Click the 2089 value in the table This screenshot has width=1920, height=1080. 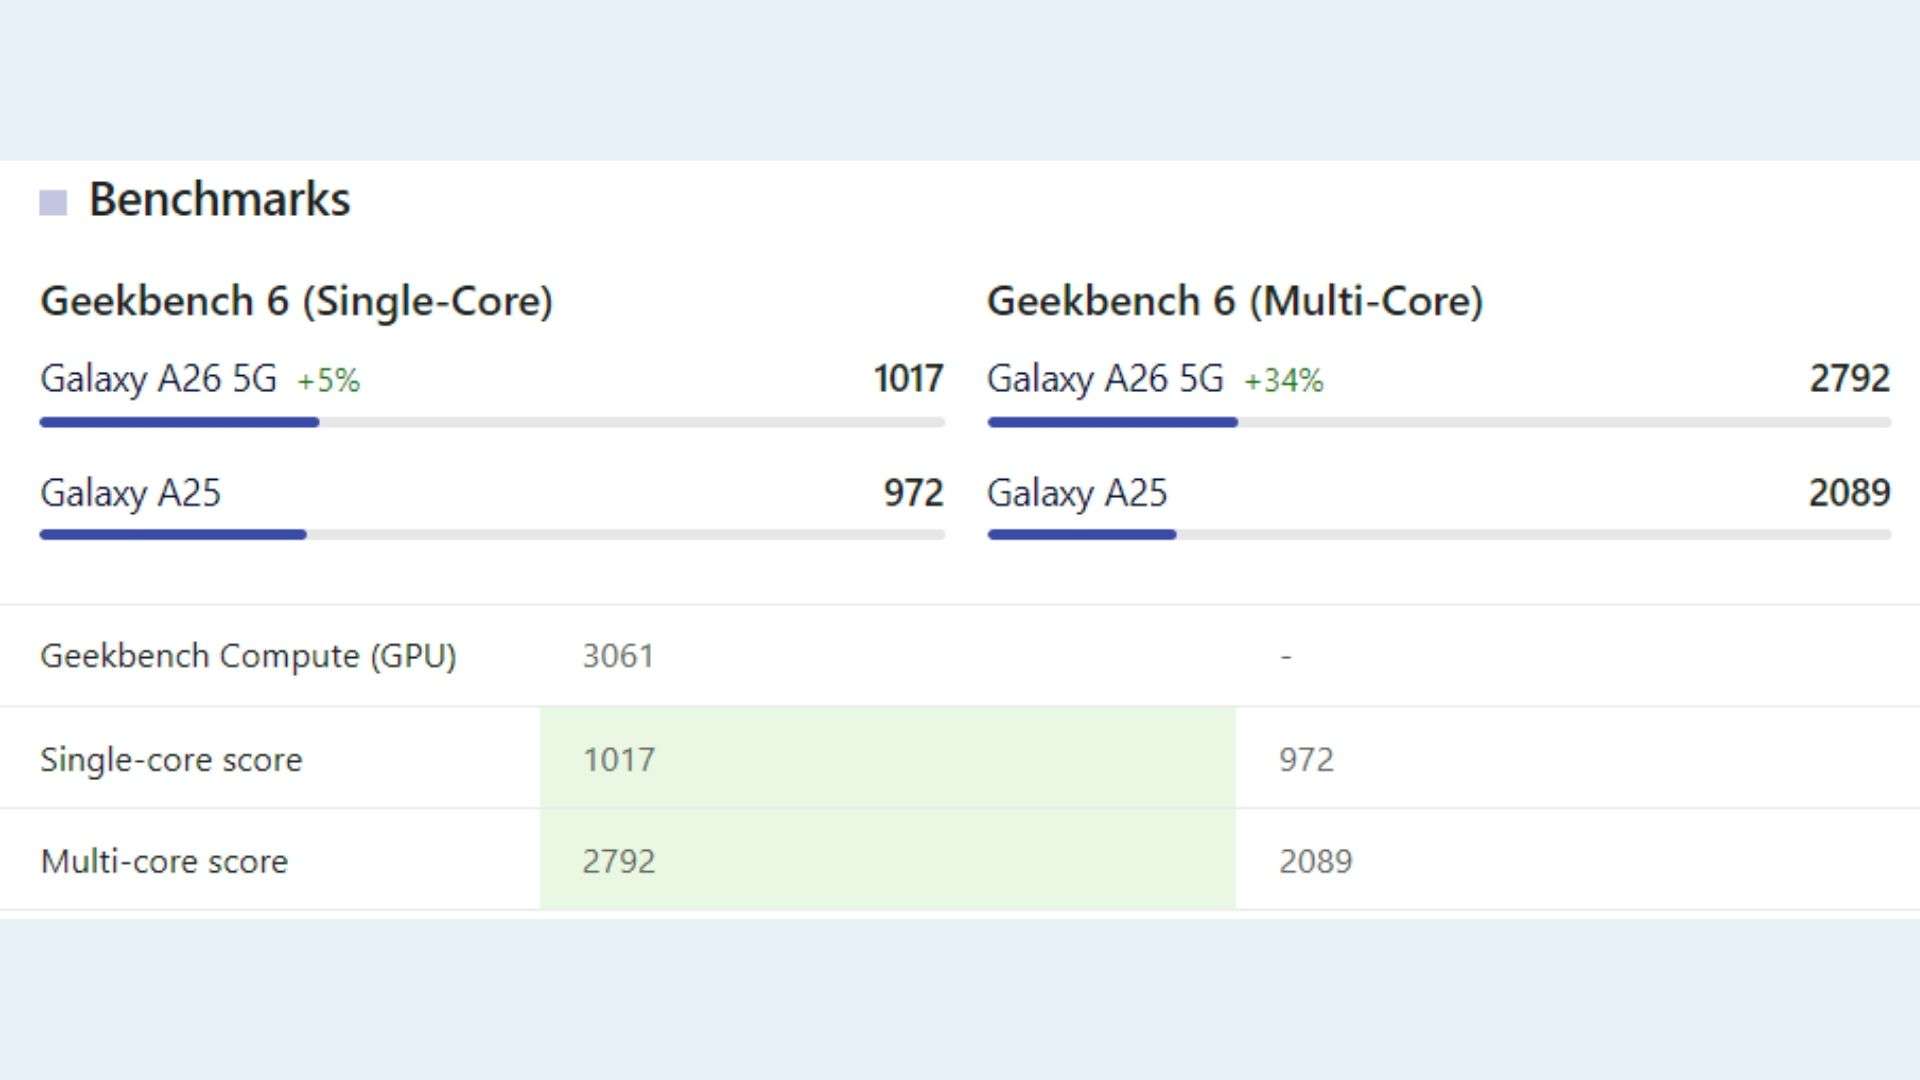(1315, 861)
